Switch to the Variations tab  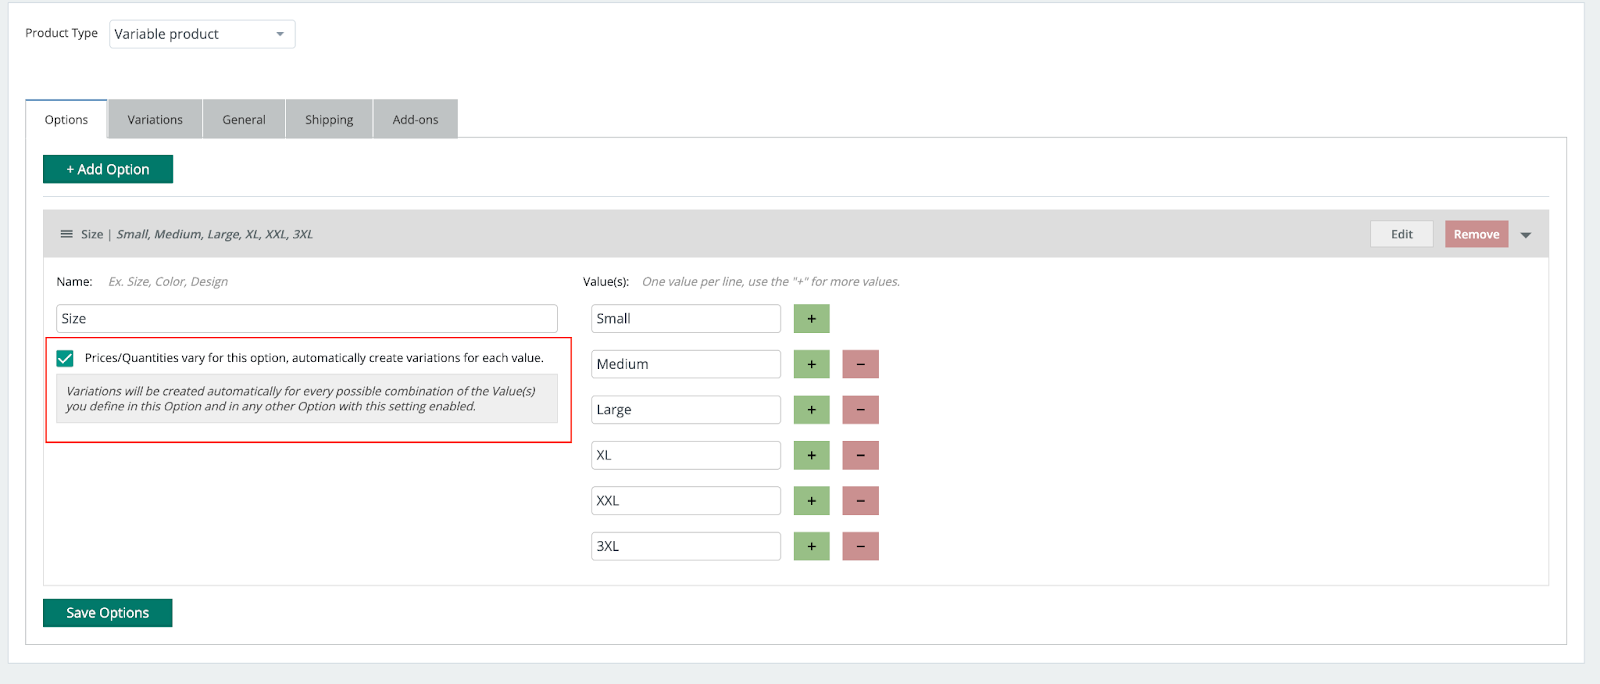(155, 119)
